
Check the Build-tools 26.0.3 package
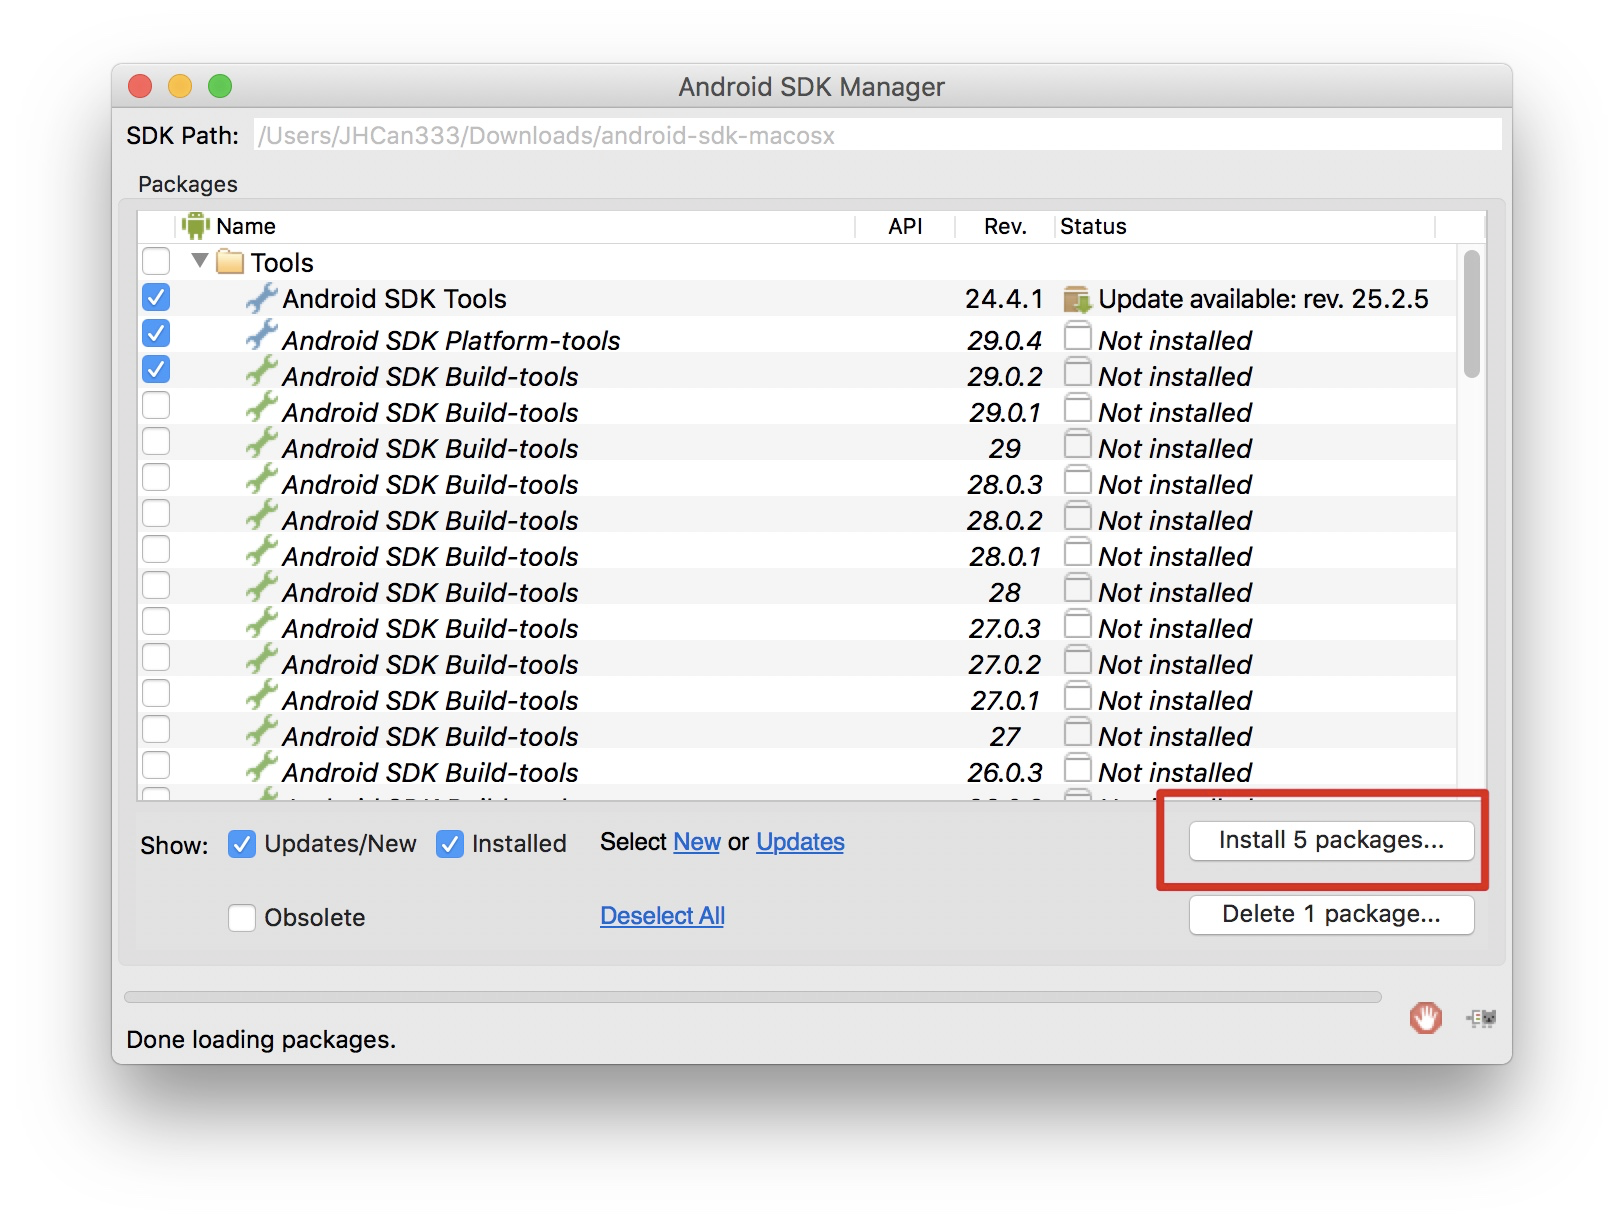point(156,765)
